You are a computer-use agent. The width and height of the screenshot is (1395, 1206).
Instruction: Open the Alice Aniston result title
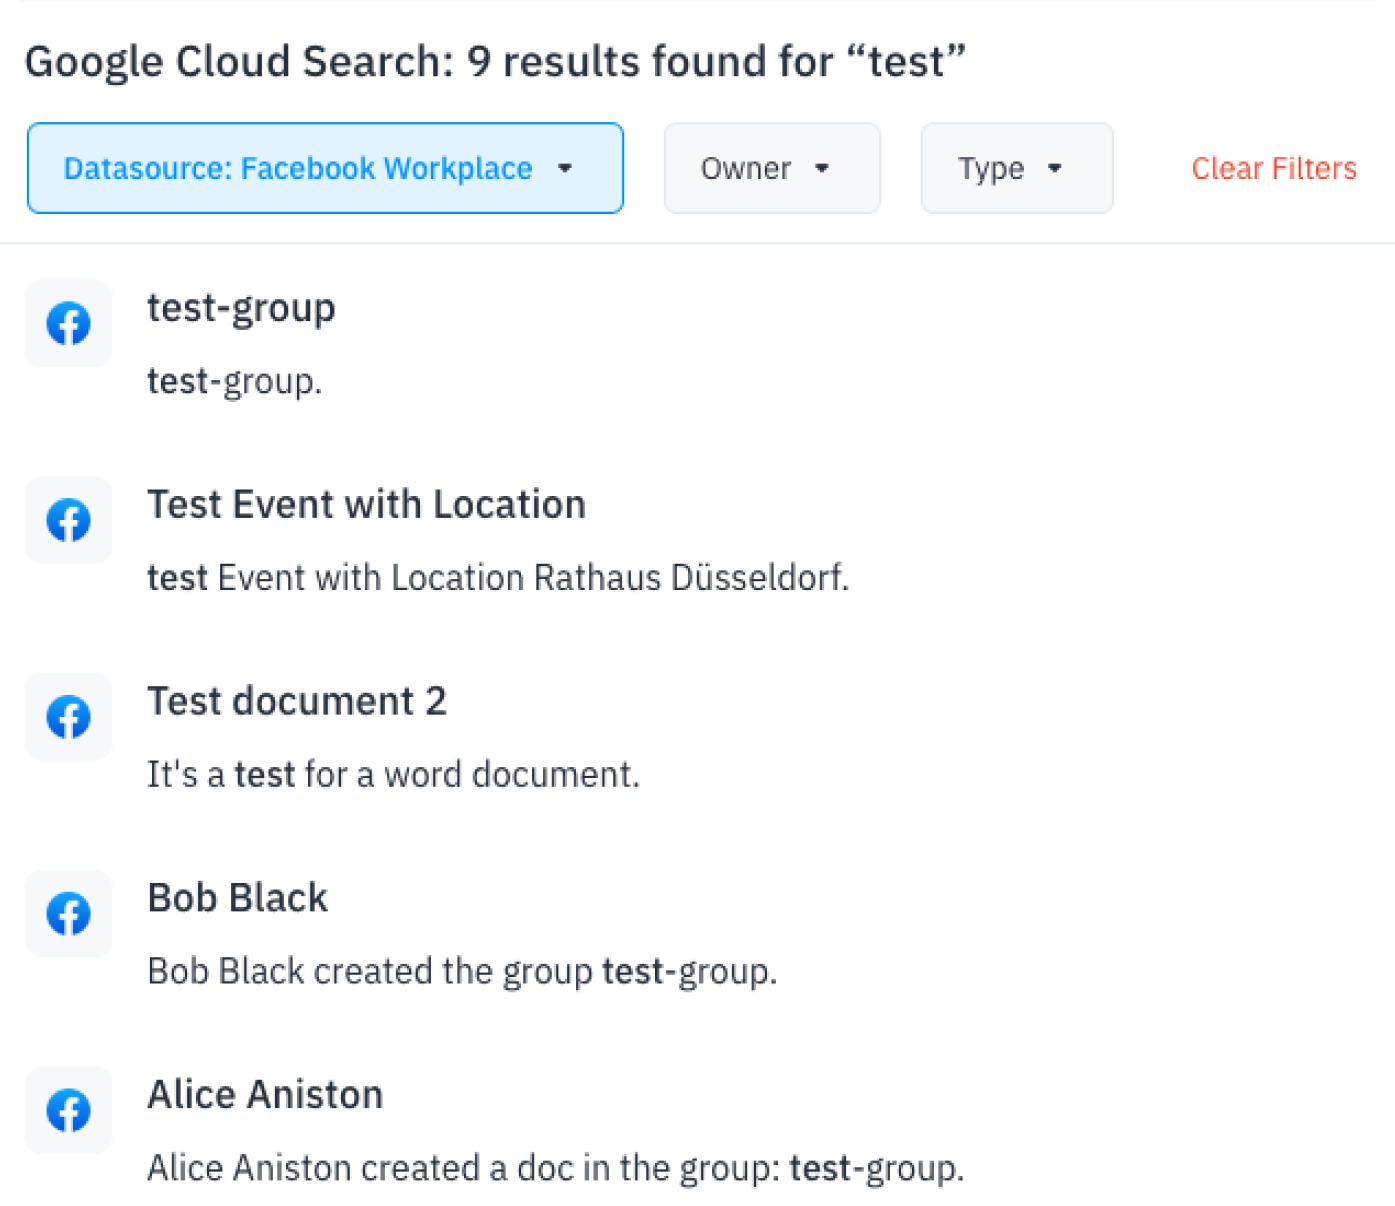[265, 1094]
